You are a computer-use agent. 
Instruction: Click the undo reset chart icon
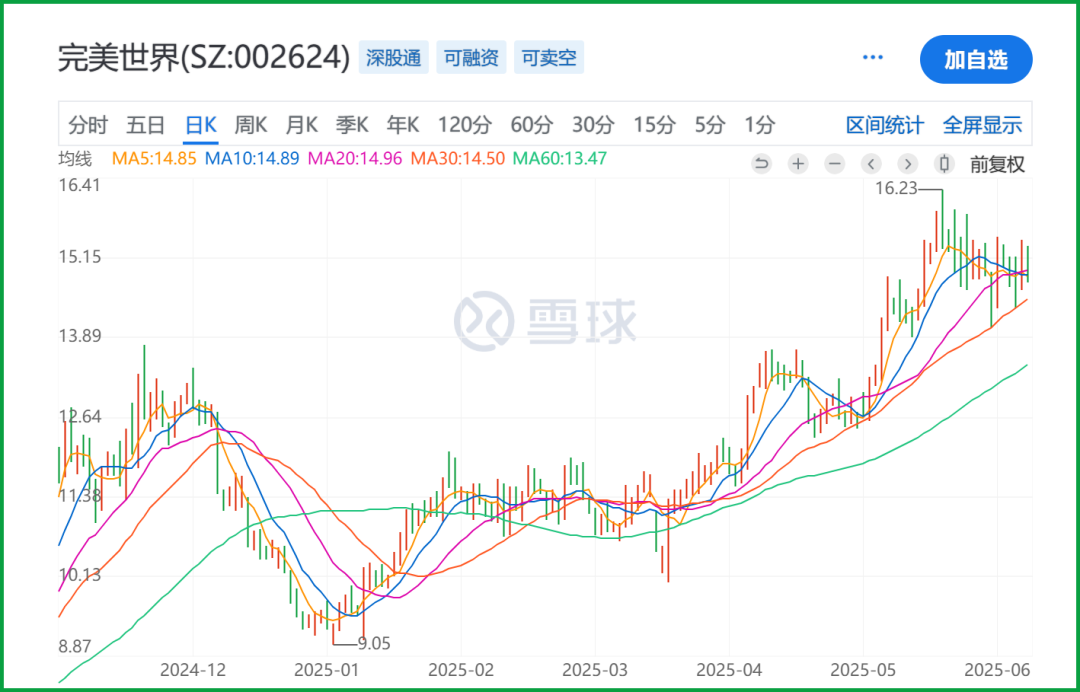pos(761,164)
